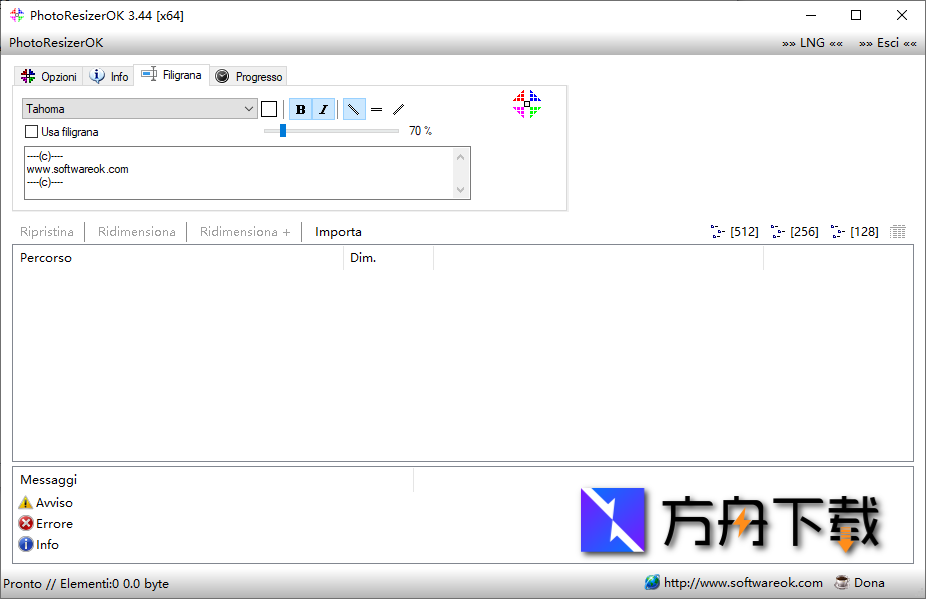The width and height of the screenshot is (926, 599).
Task: Open the softwareok.com website link
Action: point(742,582)
